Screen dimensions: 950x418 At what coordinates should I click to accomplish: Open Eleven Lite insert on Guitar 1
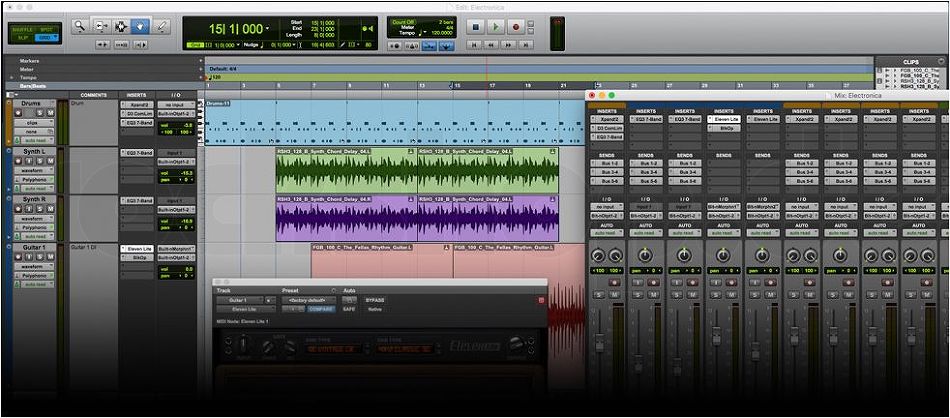coord(138,247)
